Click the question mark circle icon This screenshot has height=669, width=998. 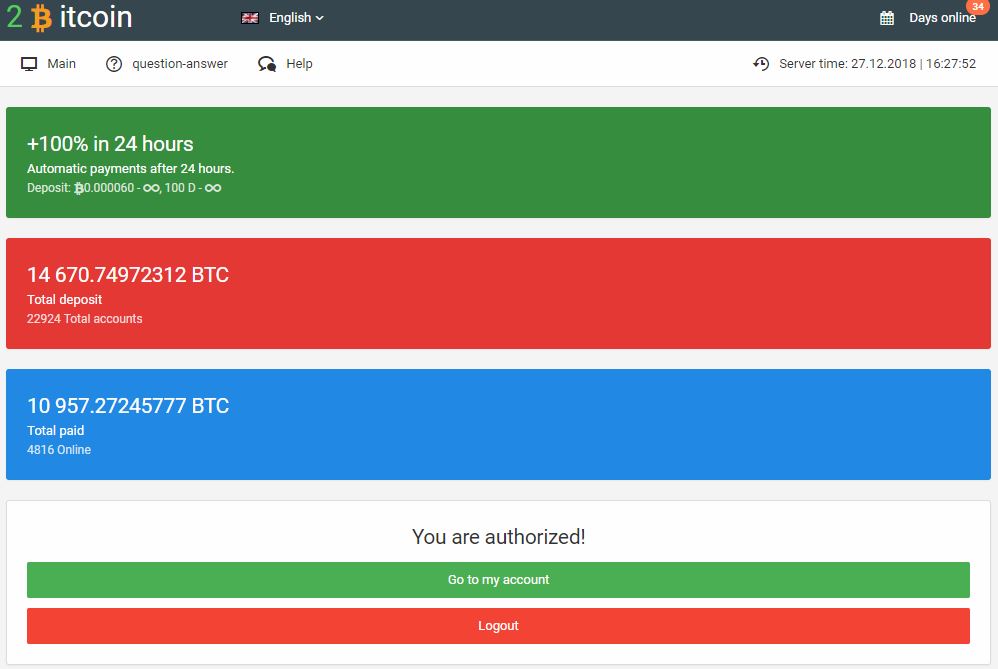[114, 64]
